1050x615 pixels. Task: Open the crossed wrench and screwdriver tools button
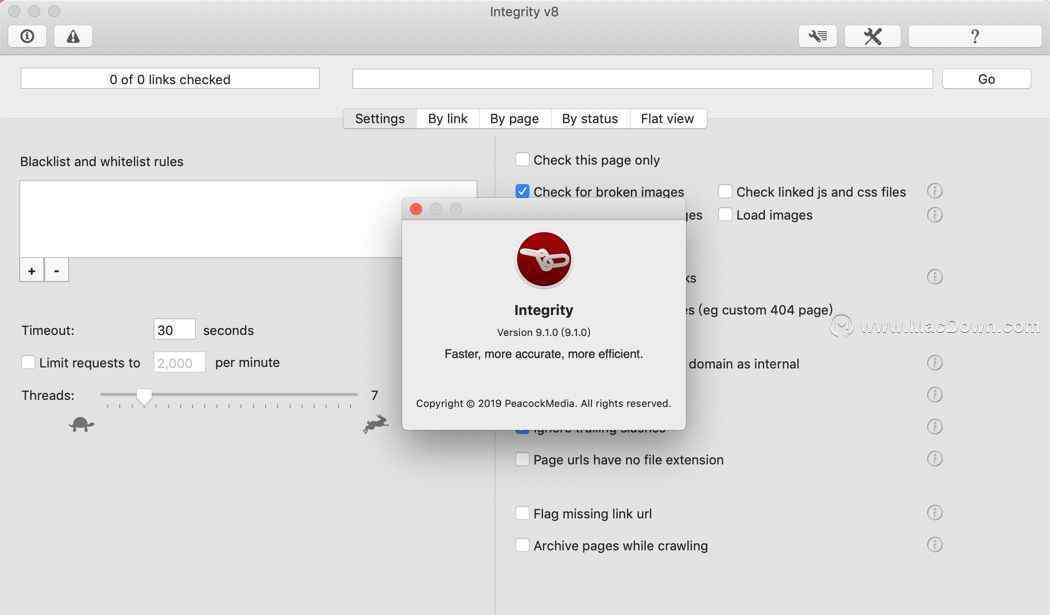point(872,36)
